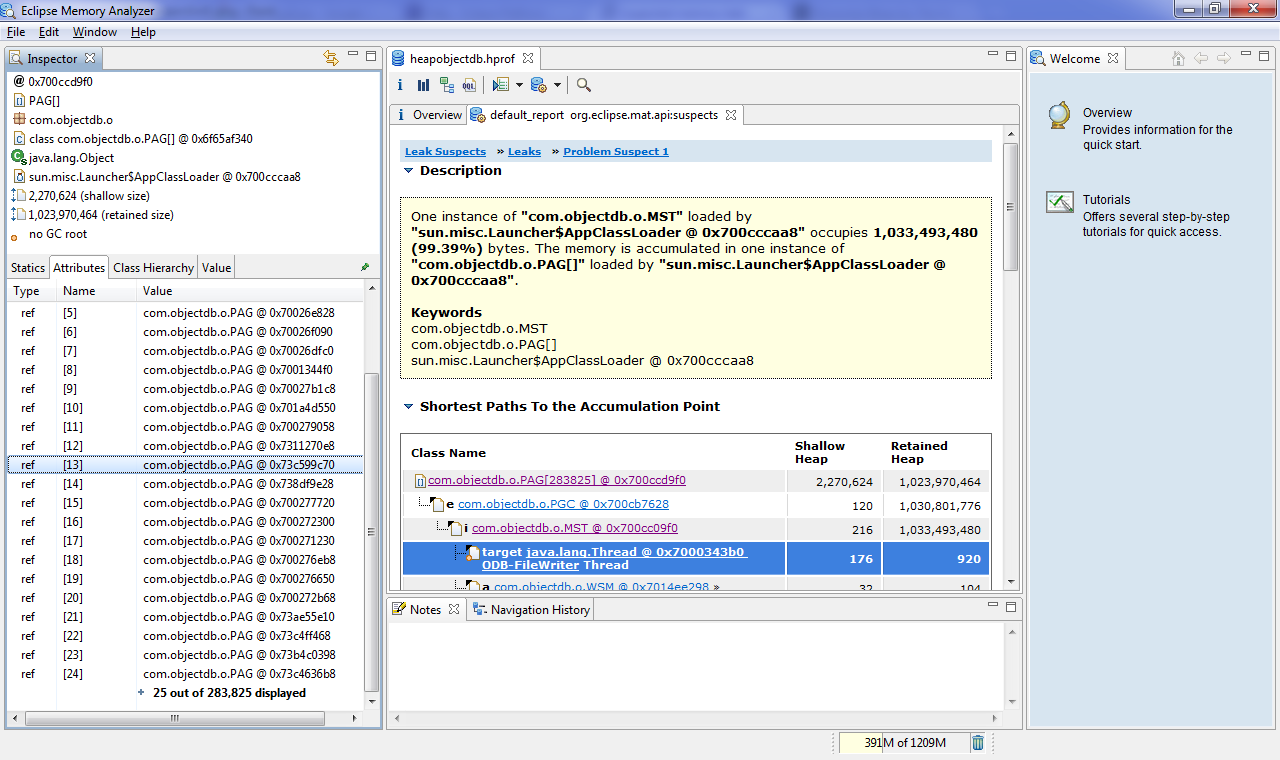Open com.objectdb.o.PAG[283825] link
The height and width of the screenshot is (760, 1280).
[557, 481]
